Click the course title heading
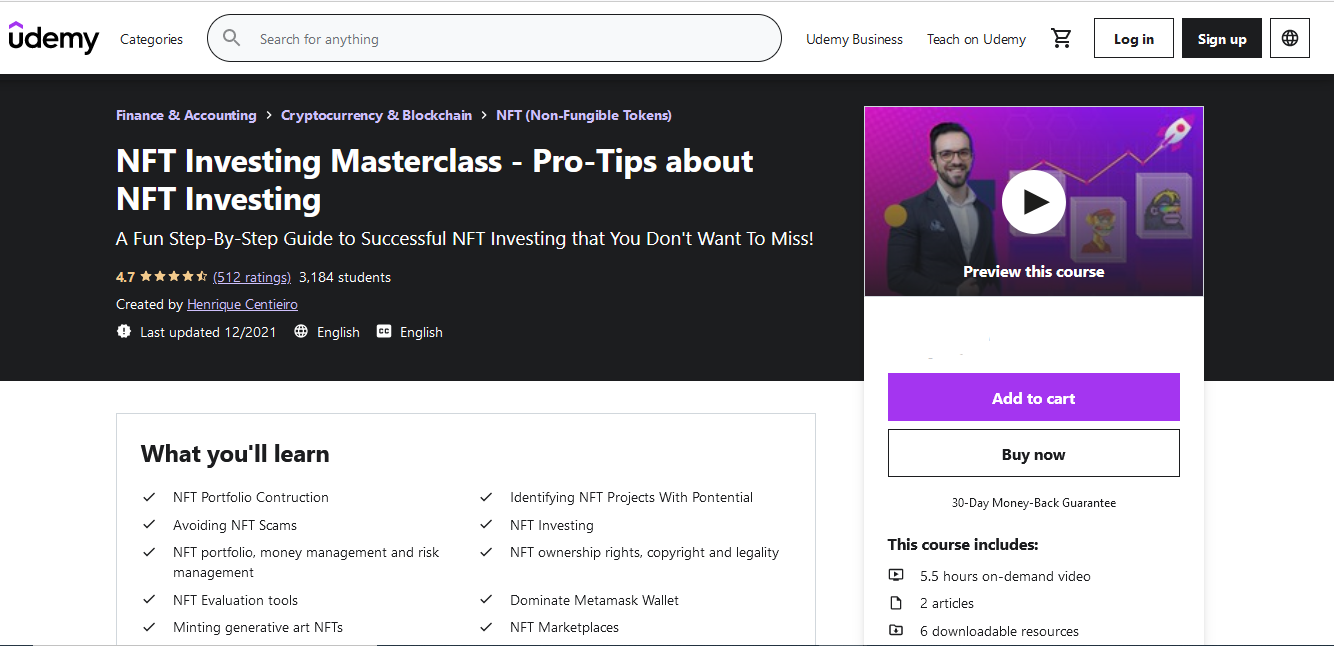The width and height of the screenshot is (1334, 646). point(435,180)
